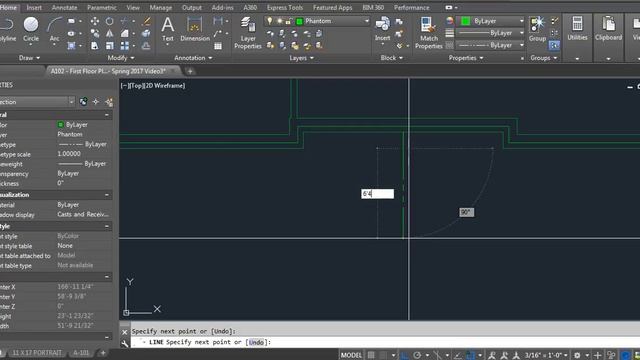Image resolution: width=640 pixels, height=360 pixels.
Task: Expand the Draw panel
Action: pyautogui.click(x=29, y=58)
